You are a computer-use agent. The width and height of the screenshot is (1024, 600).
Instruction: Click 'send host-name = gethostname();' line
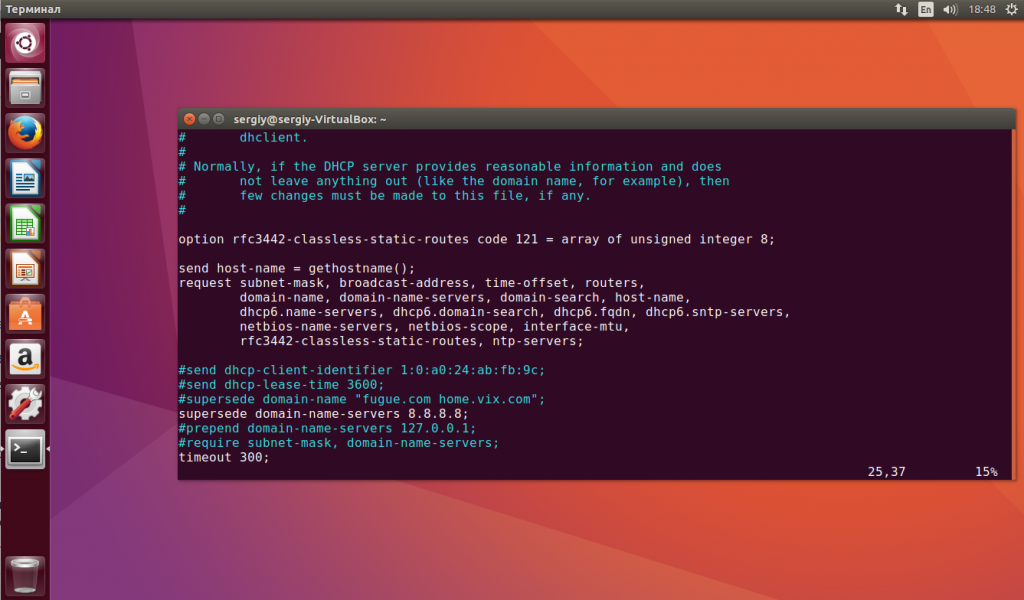pos(296,268)
